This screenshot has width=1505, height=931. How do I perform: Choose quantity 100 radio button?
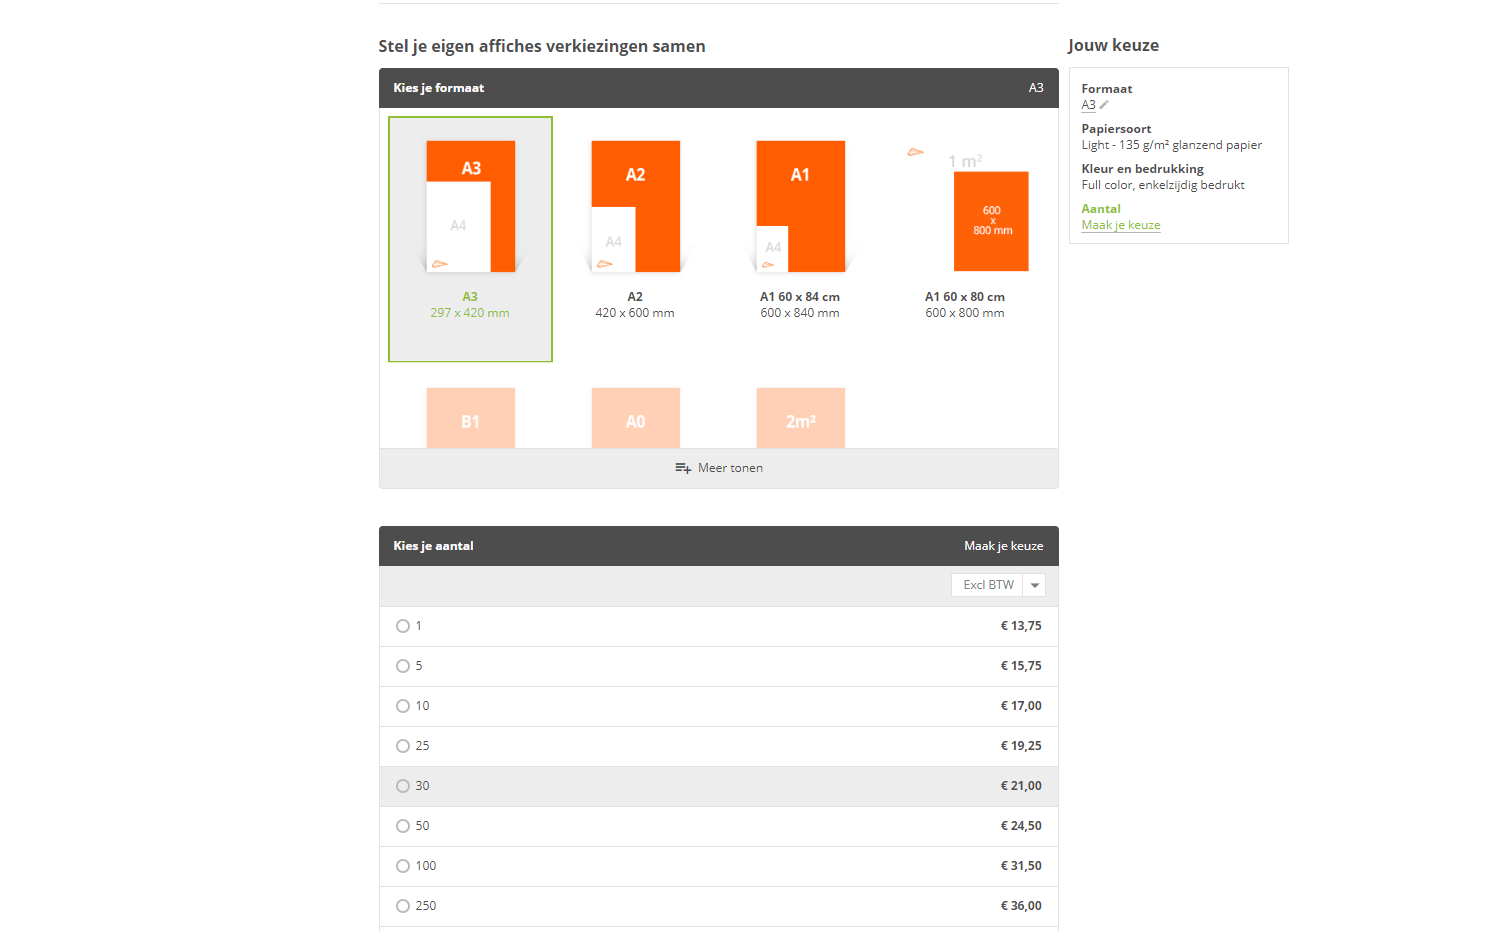coord(403,866)
